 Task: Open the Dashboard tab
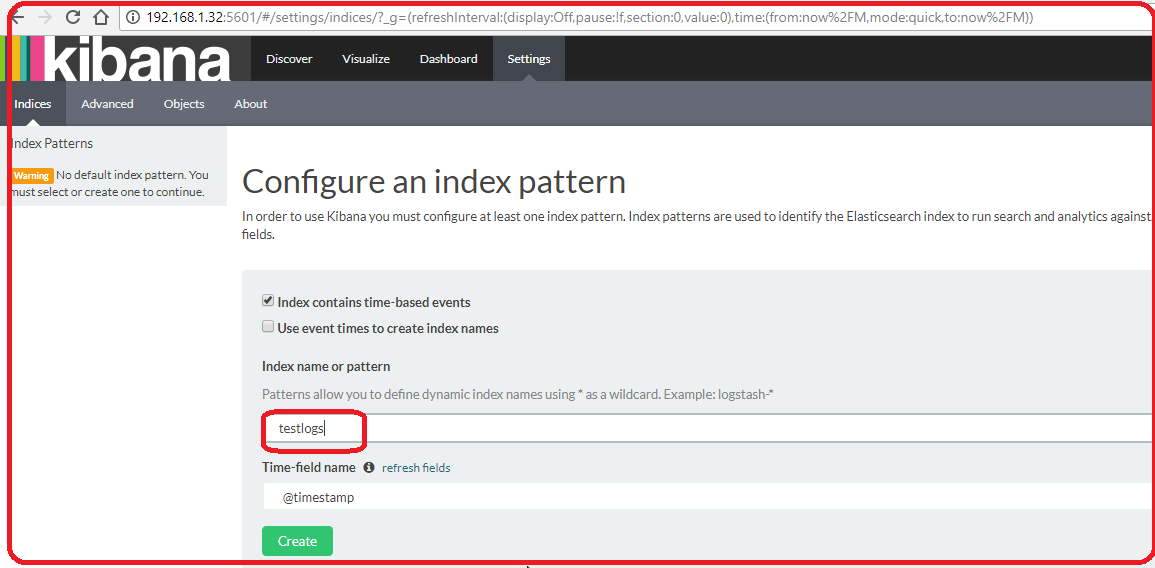click(x=449, y=59)
